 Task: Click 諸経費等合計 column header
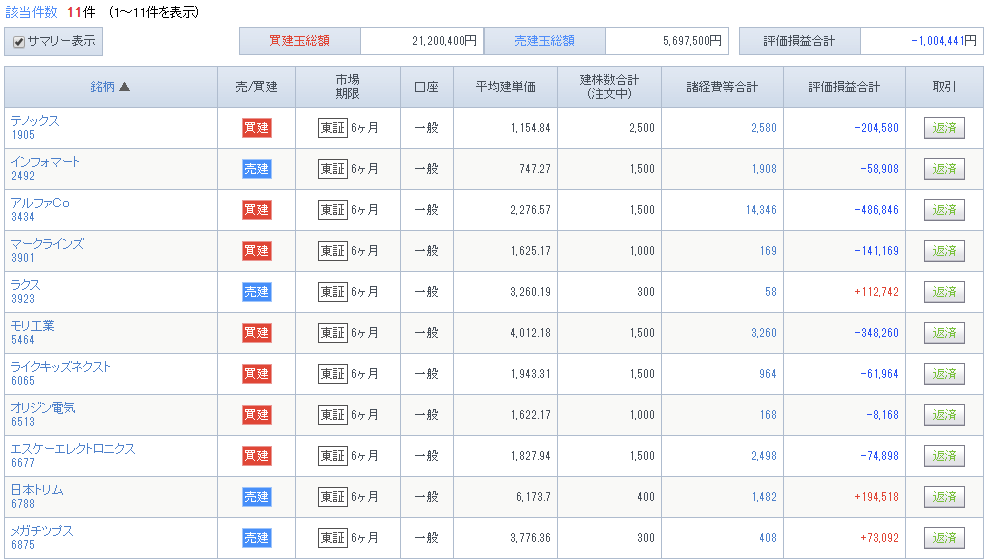[x=722, y=87]
